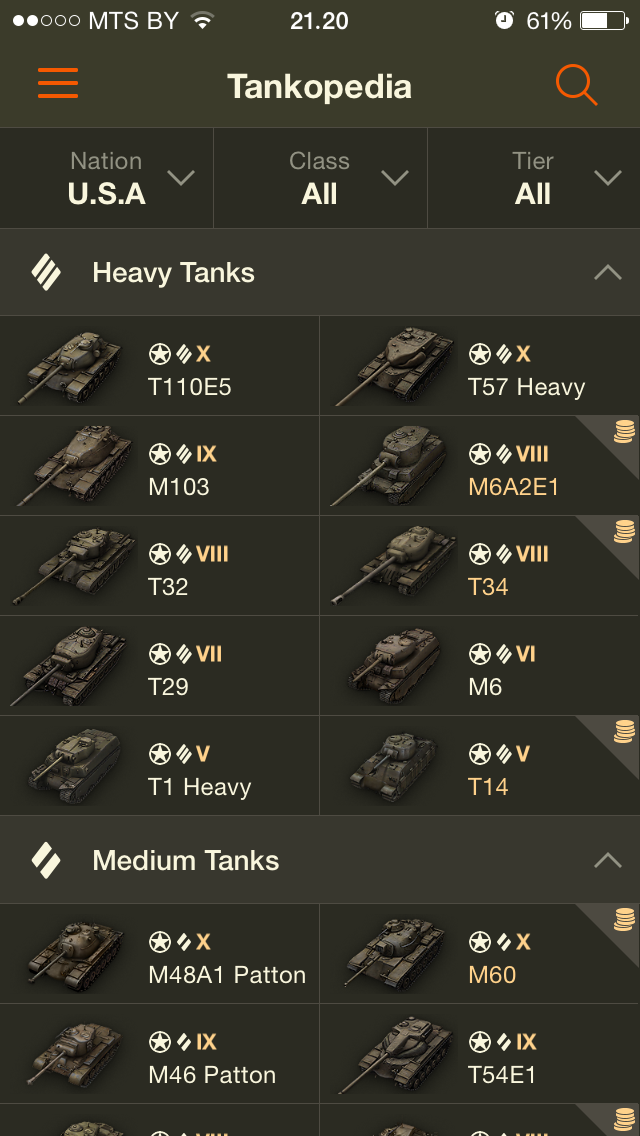Collapse the Heavy Tanks section

pyautogui.click(x=607, y=272)
